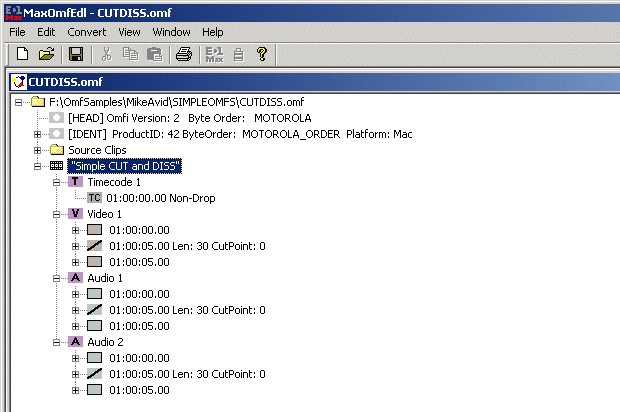Viewport: 620px width, 412px height.
Task: Click the yellow question mark Help icon
Action: [x=261, y=54]
